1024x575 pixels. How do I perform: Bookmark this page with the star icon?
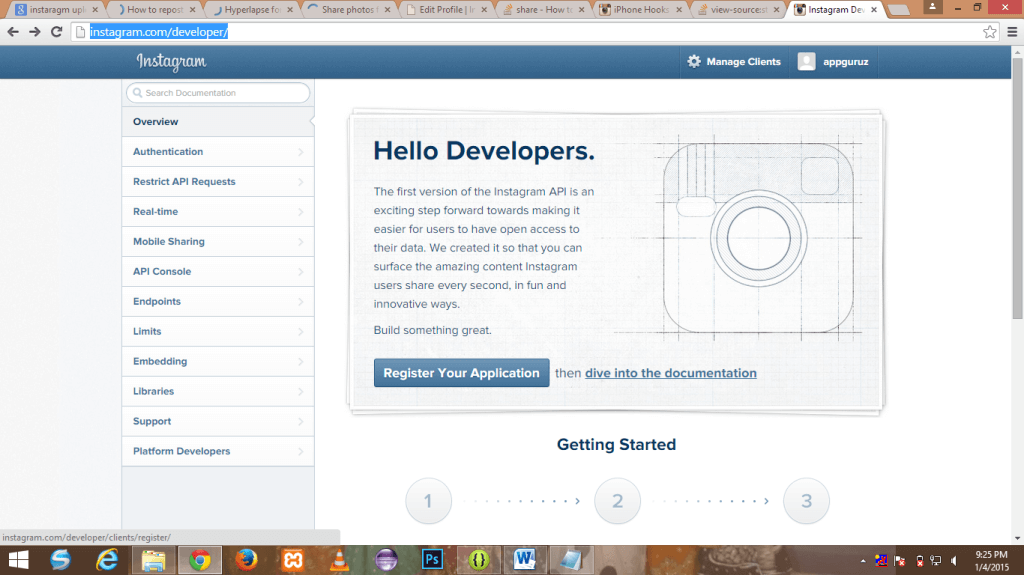click(989, 31)
